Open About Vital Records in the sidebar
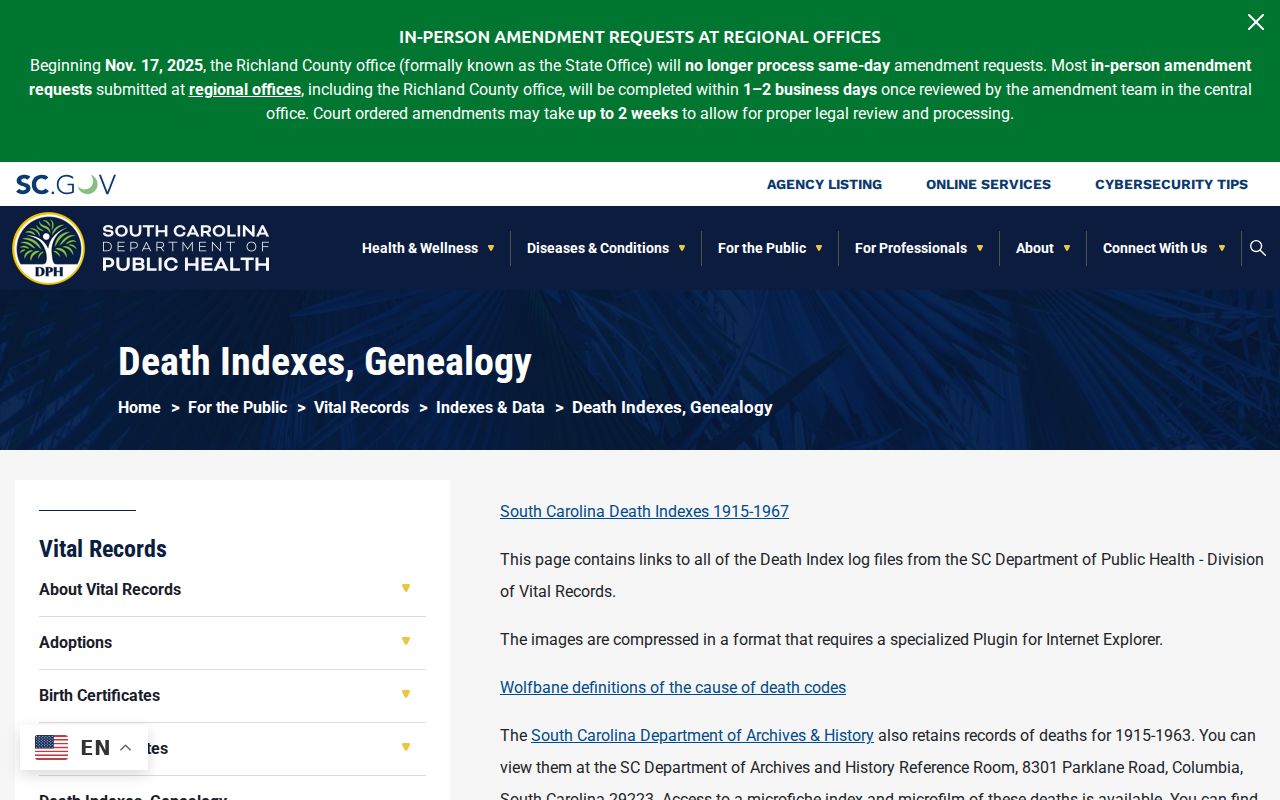The image size is (1280, 800). (110, 589)
